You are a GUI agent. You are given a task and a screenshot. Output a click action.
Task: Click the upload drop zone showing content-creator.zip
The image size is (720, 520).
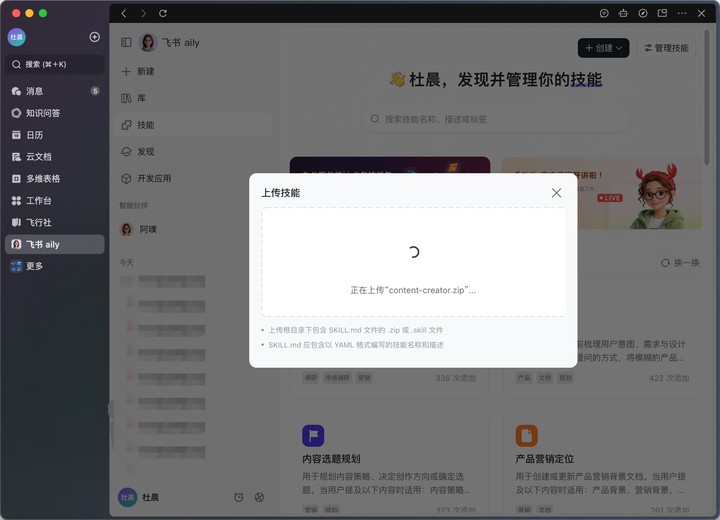413,262
